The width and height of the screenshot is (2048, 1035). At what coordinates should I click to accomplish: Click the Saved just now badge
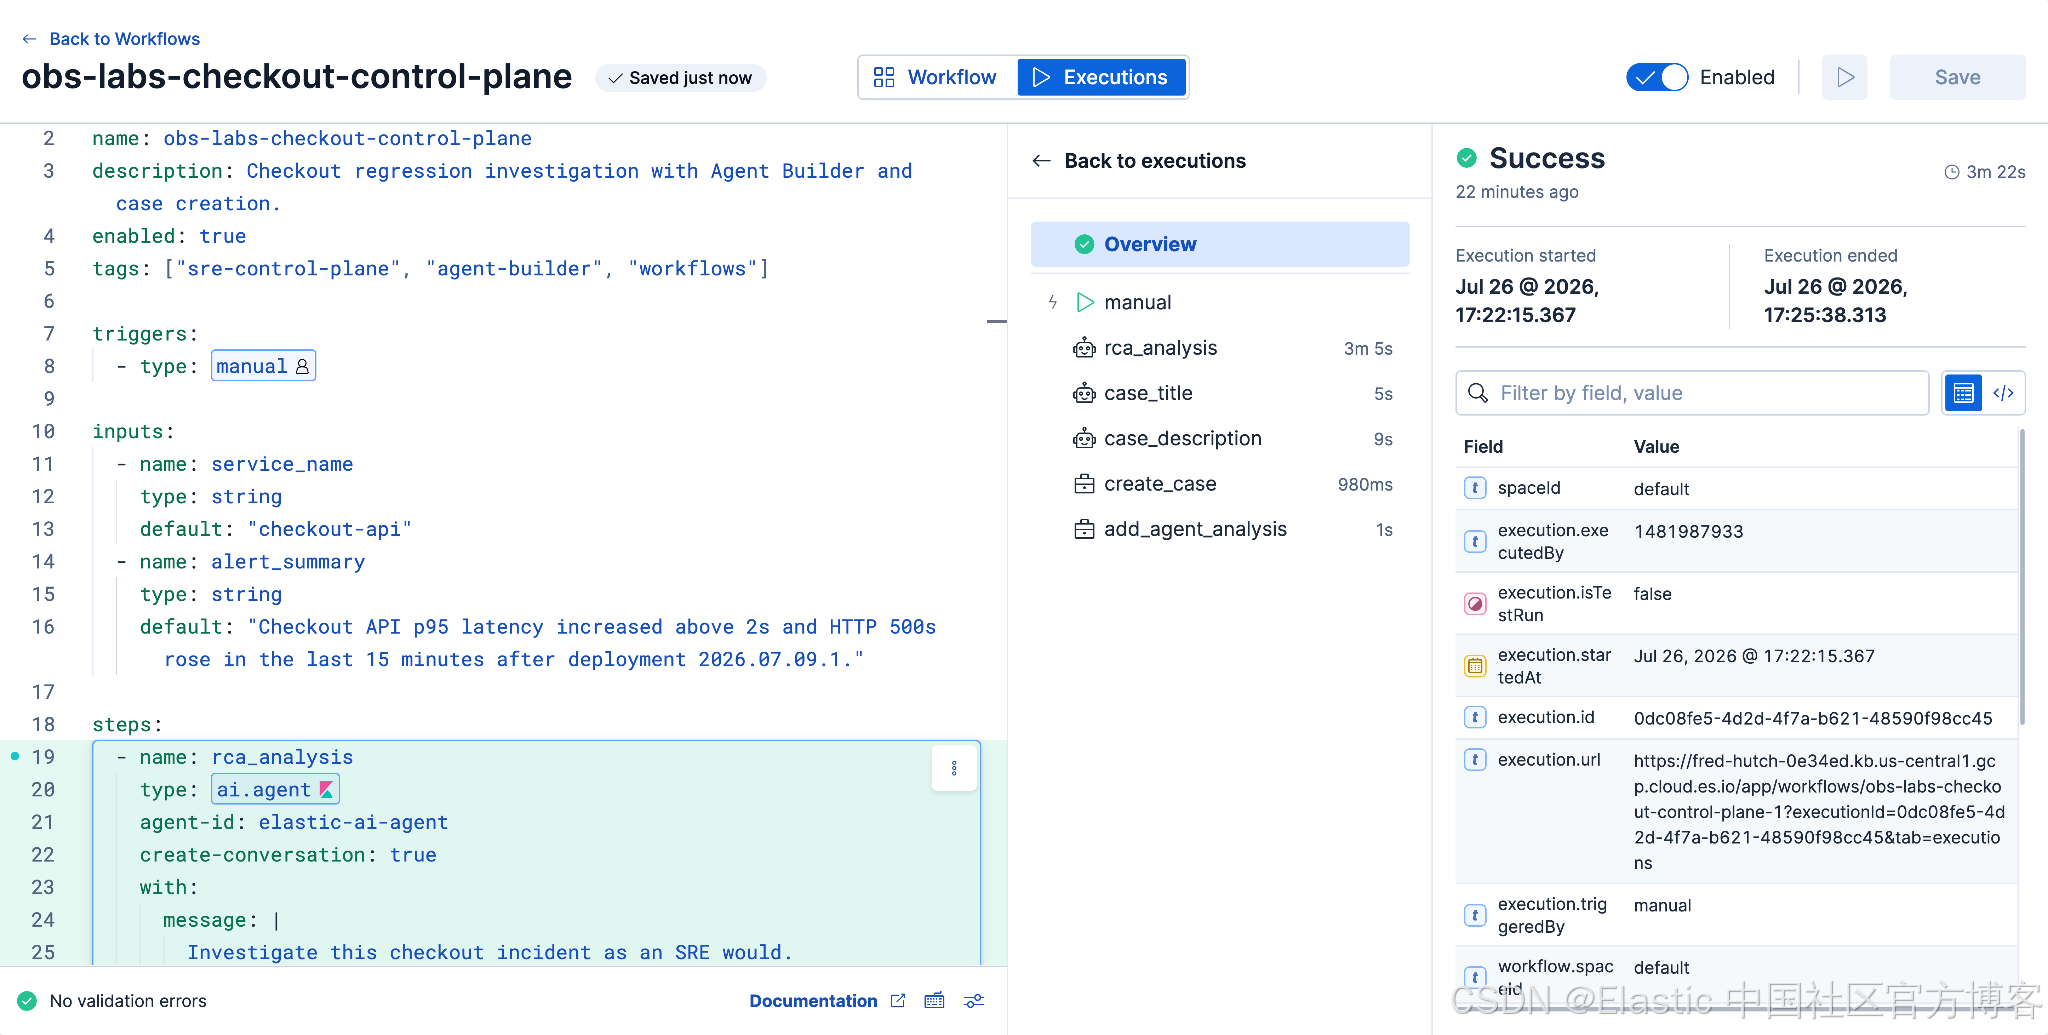point(681,78)
